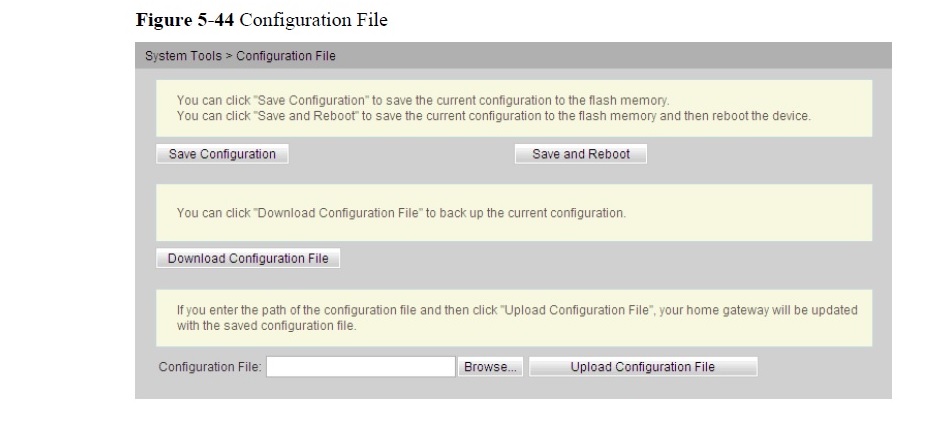
Task: Click the bold Figure 5-44 caption text
Action: (x=185, y=20)
